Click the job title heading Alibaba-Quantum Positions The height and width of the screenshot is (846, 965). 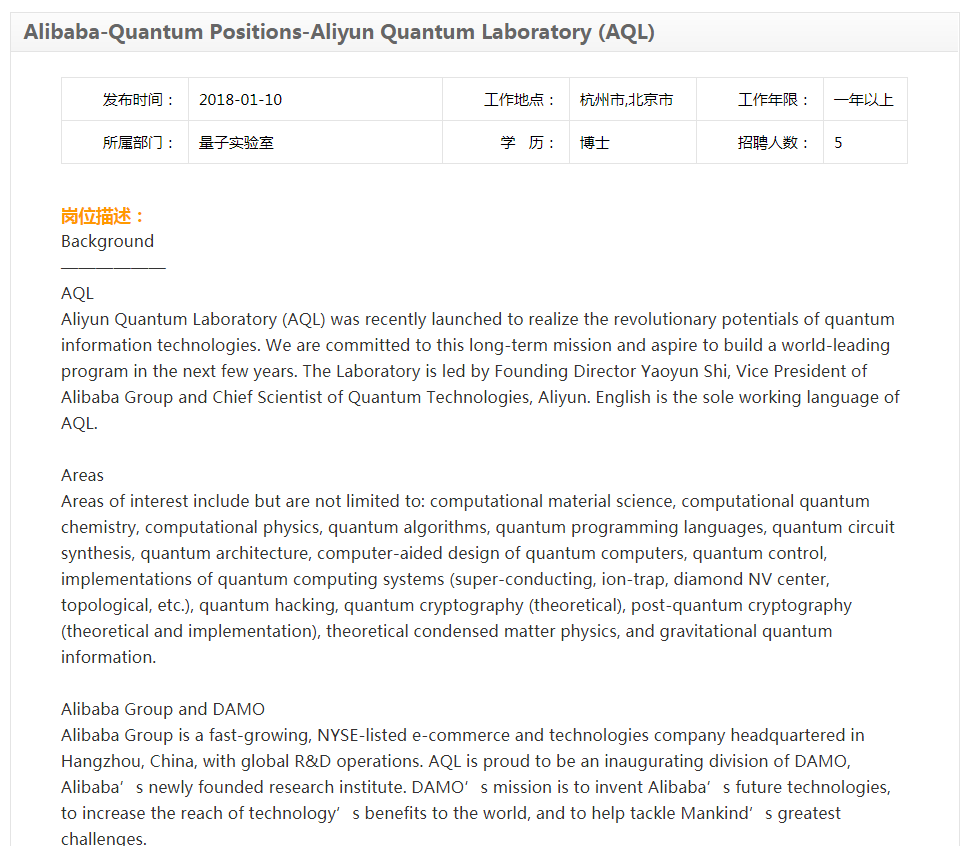pyautogui.click(x=339, y=32)
